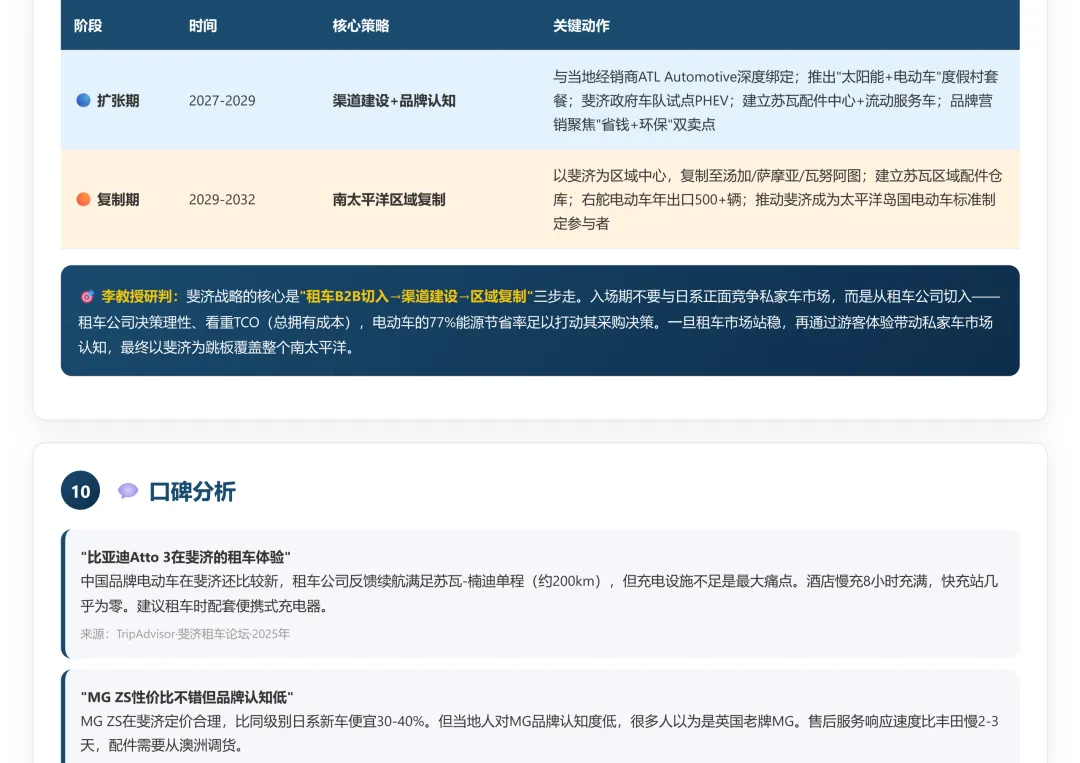Click the highlighted 租车B2B切入→渠道建设→区域复制 text
Image resolution: width=1080 pixels, height=763 pixels.
coord(417,297)
